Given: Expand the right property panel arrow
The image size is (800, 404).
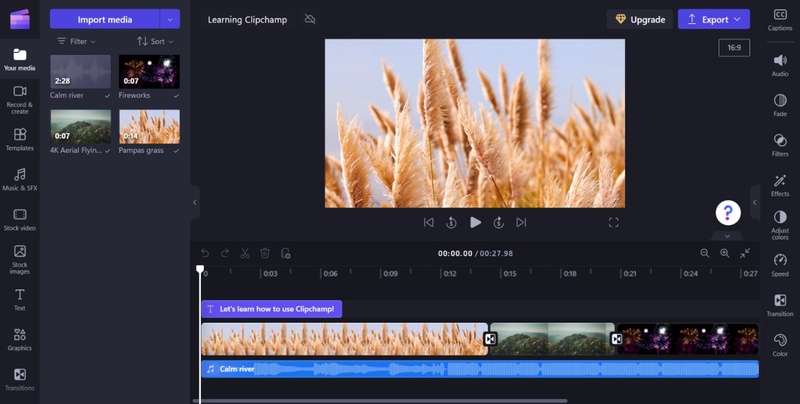Looking at the screenshot, I should pos(755,202).
